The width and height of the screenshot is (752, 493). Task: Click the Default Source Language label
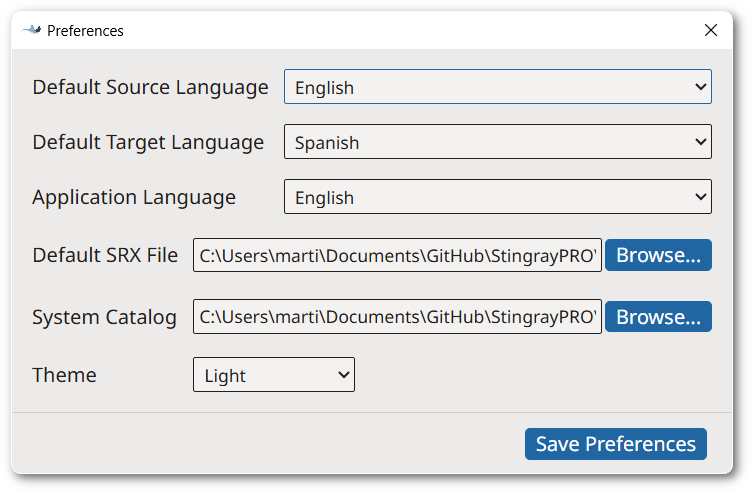150,88
